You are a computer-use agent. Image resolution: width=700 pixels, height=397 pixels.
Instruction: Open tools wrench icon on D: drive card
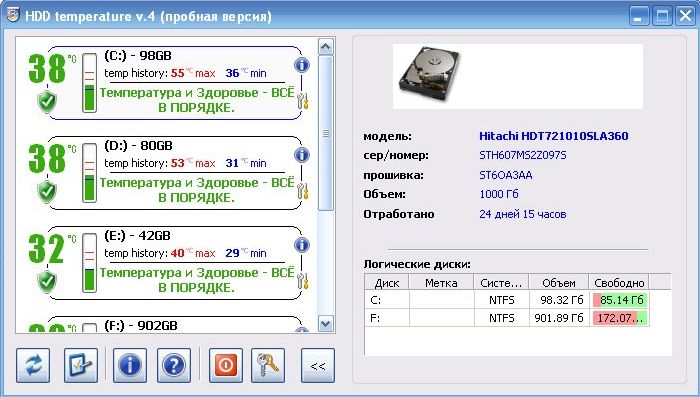coord(303,192)
